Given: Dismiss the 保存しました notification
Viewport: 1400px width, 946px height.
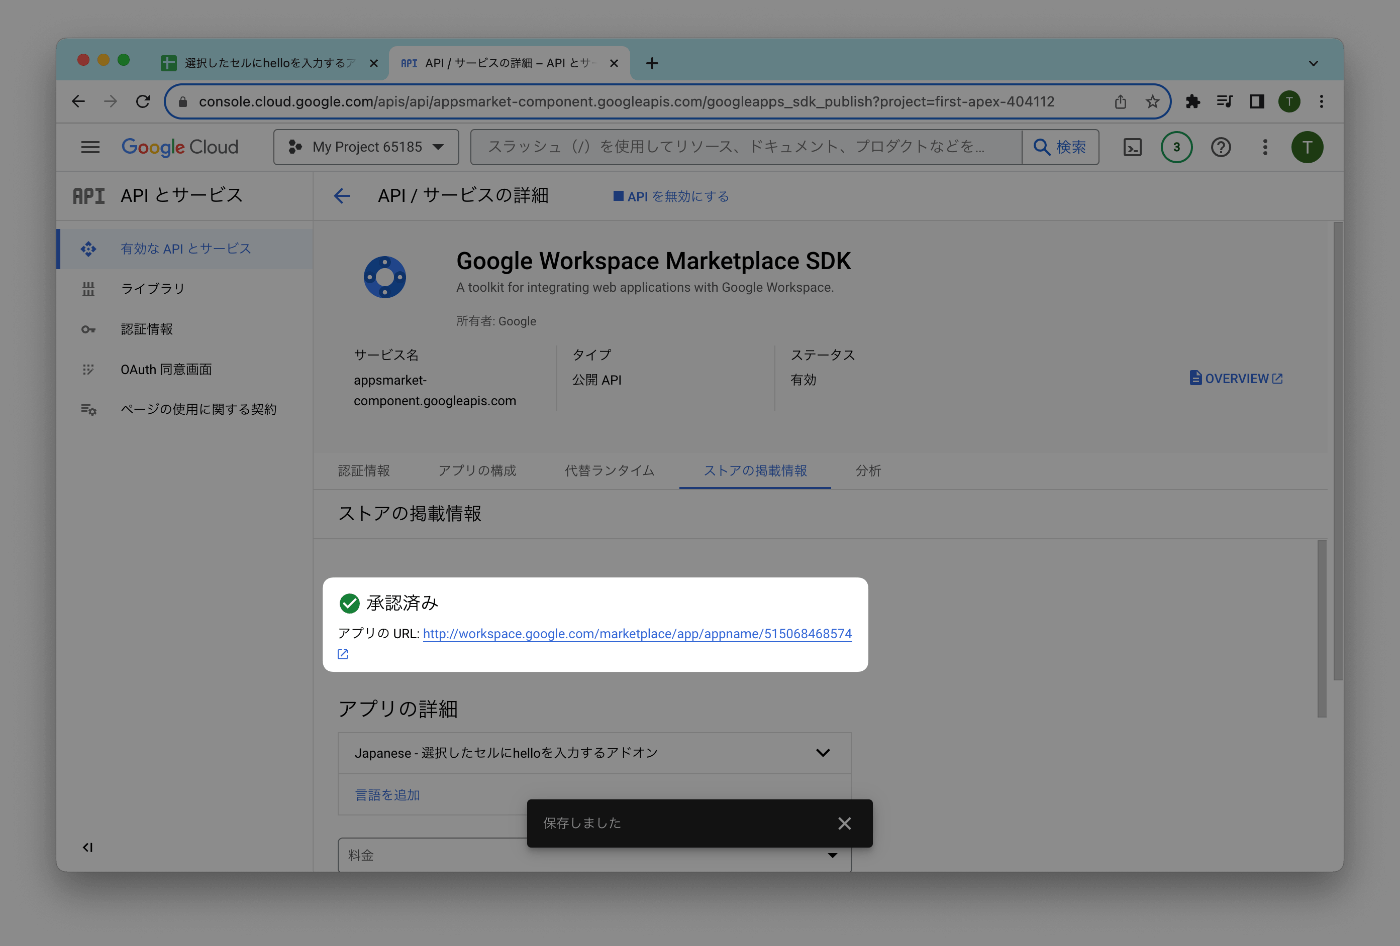Looking at the screenshot, I should [x=844, y=823].
